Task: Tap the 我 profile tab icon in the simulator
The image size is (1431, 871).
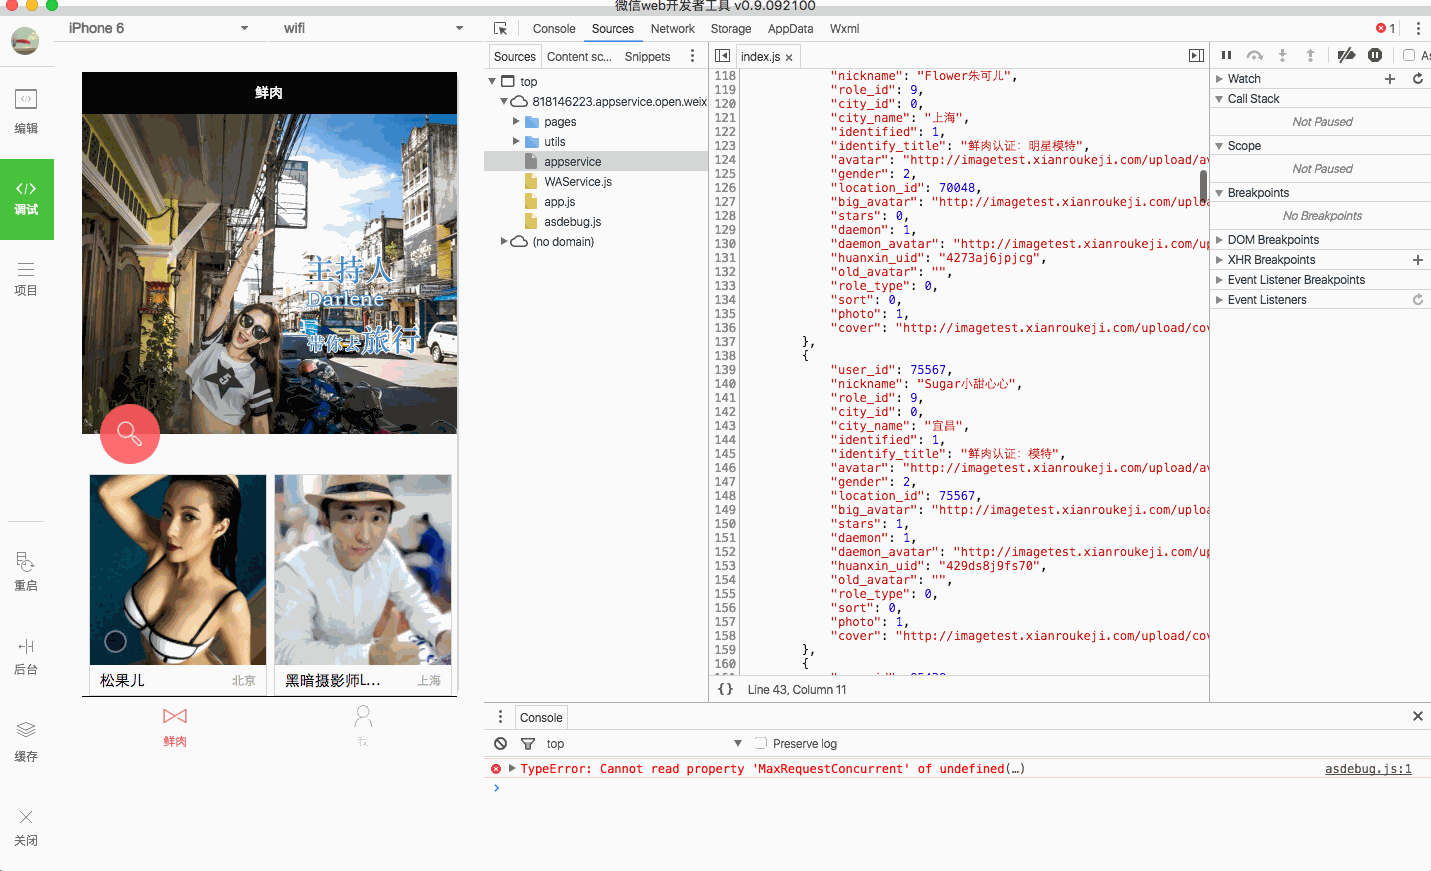Action: [x=363, y=726]
